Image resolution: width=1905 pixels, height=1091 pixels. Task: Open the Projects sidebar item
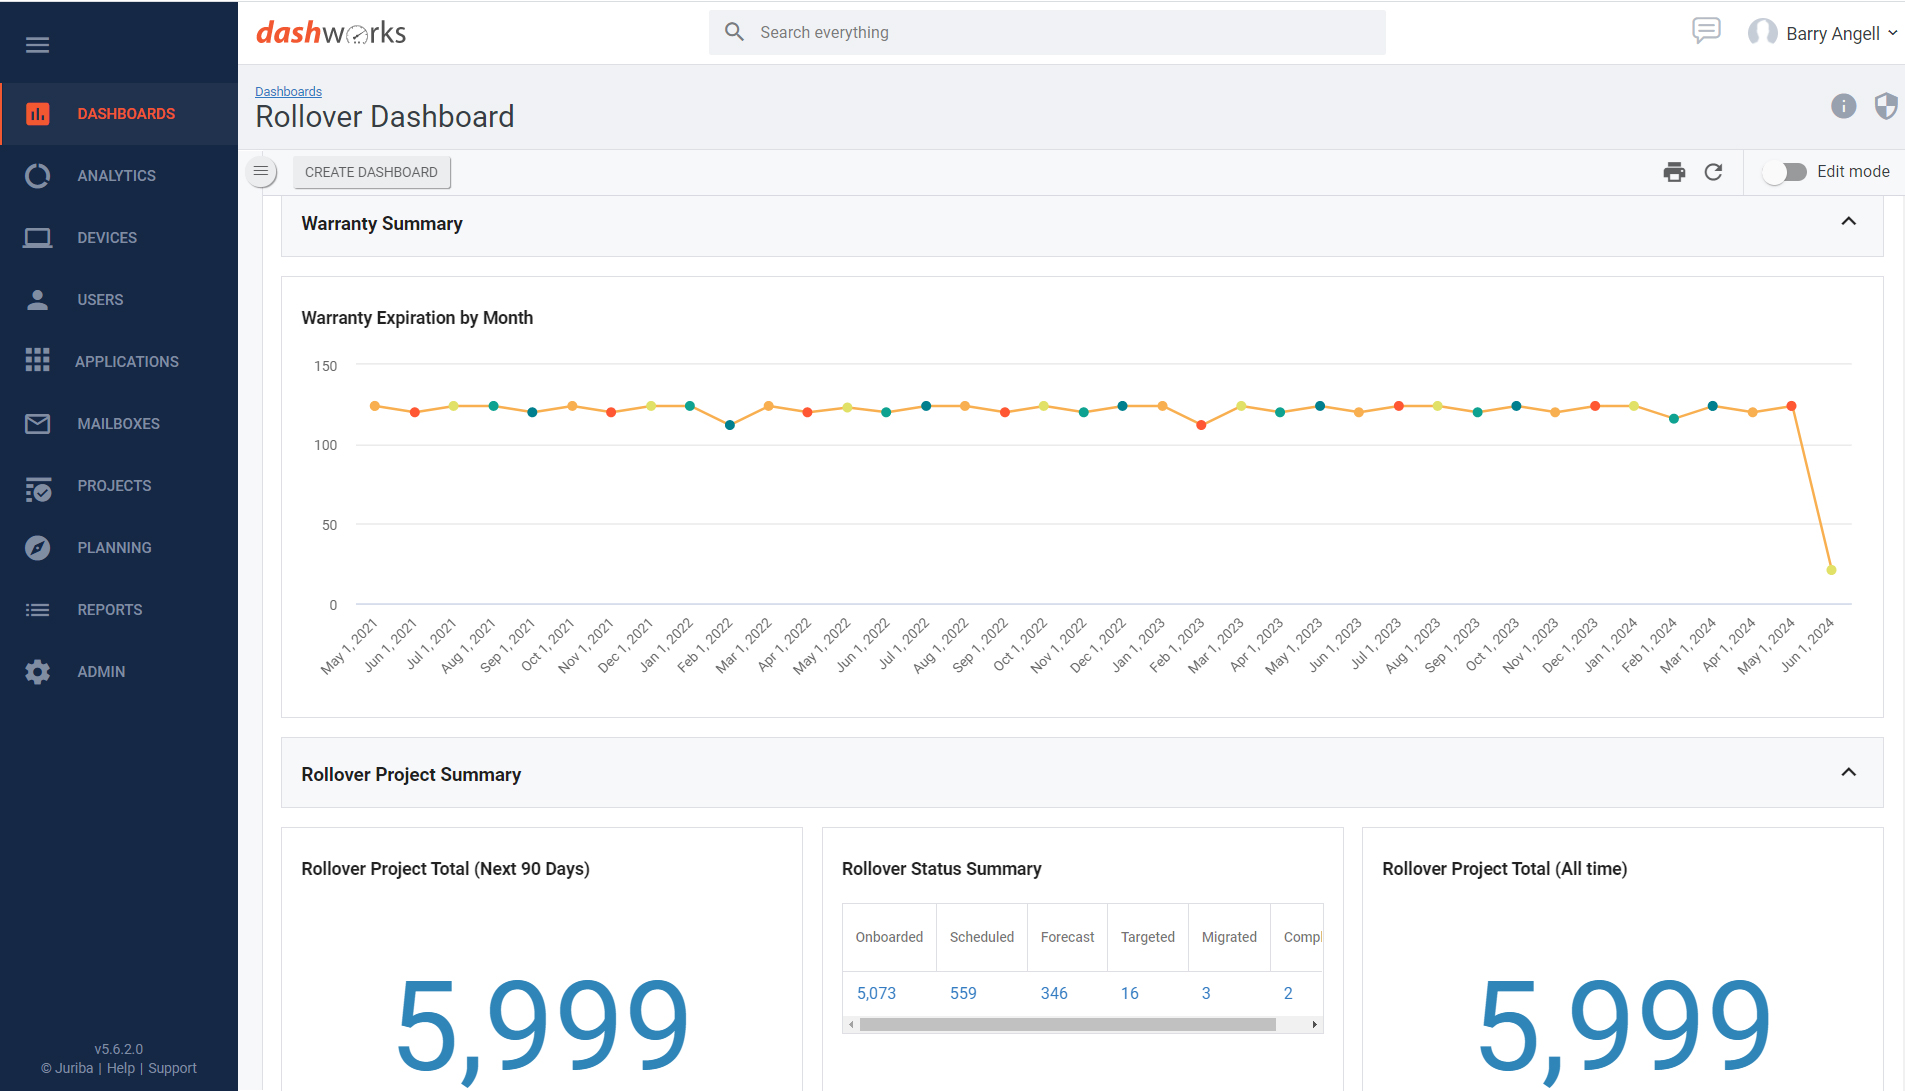point(114,486)
